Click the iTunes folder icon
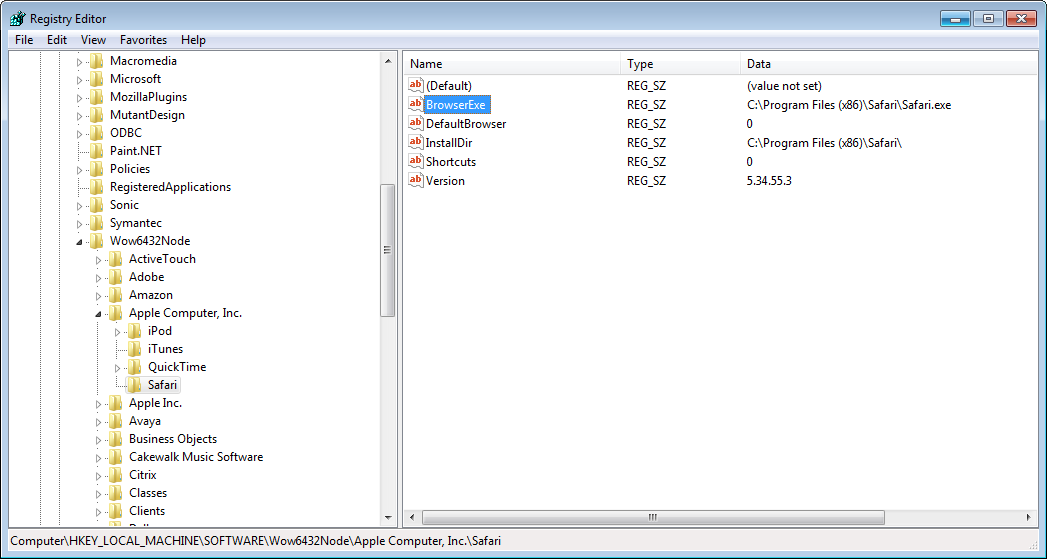This screenshot has width=1047, height=559. click(135, 349)
